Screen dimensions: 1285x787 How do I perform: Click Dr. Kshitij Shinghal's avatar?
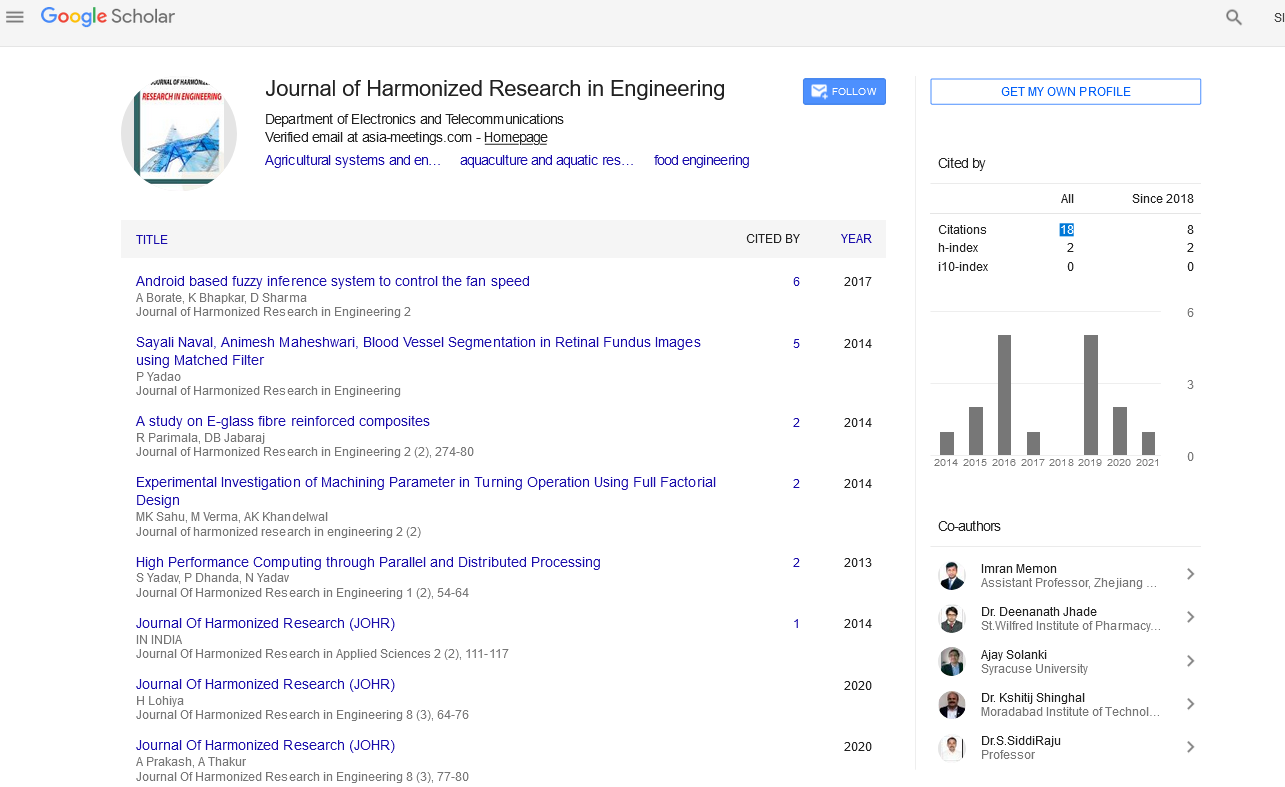[952, 705]
